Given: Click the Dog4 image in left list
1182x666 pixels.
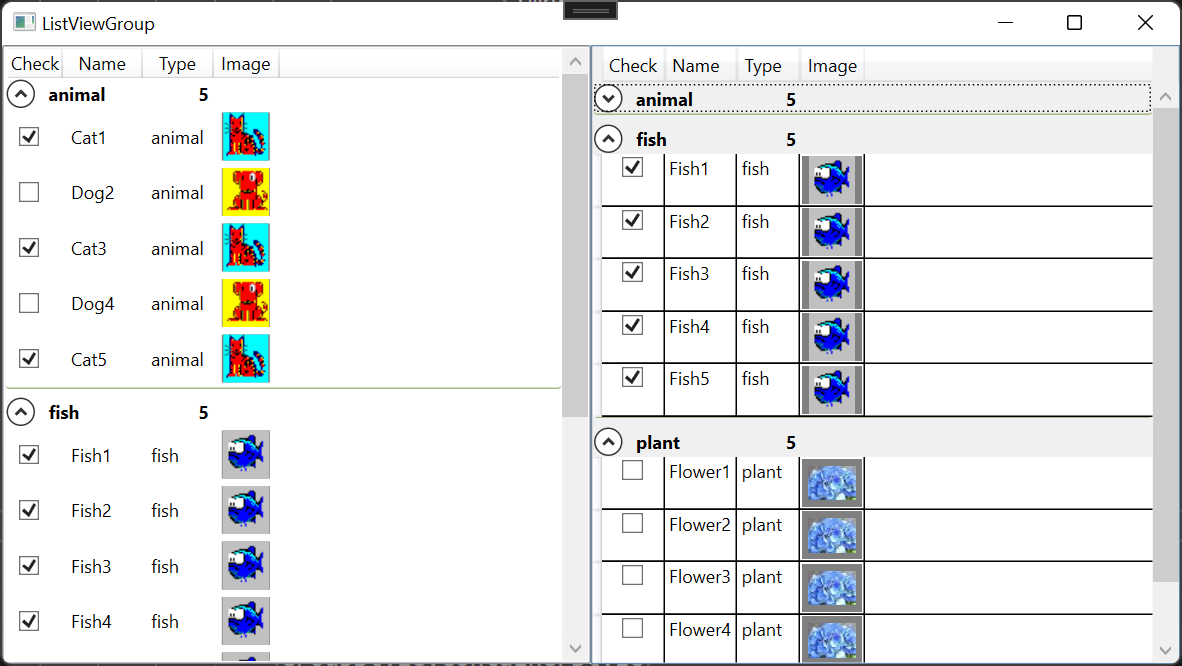Looking at the screenshot, I should [x=246, y=303].
